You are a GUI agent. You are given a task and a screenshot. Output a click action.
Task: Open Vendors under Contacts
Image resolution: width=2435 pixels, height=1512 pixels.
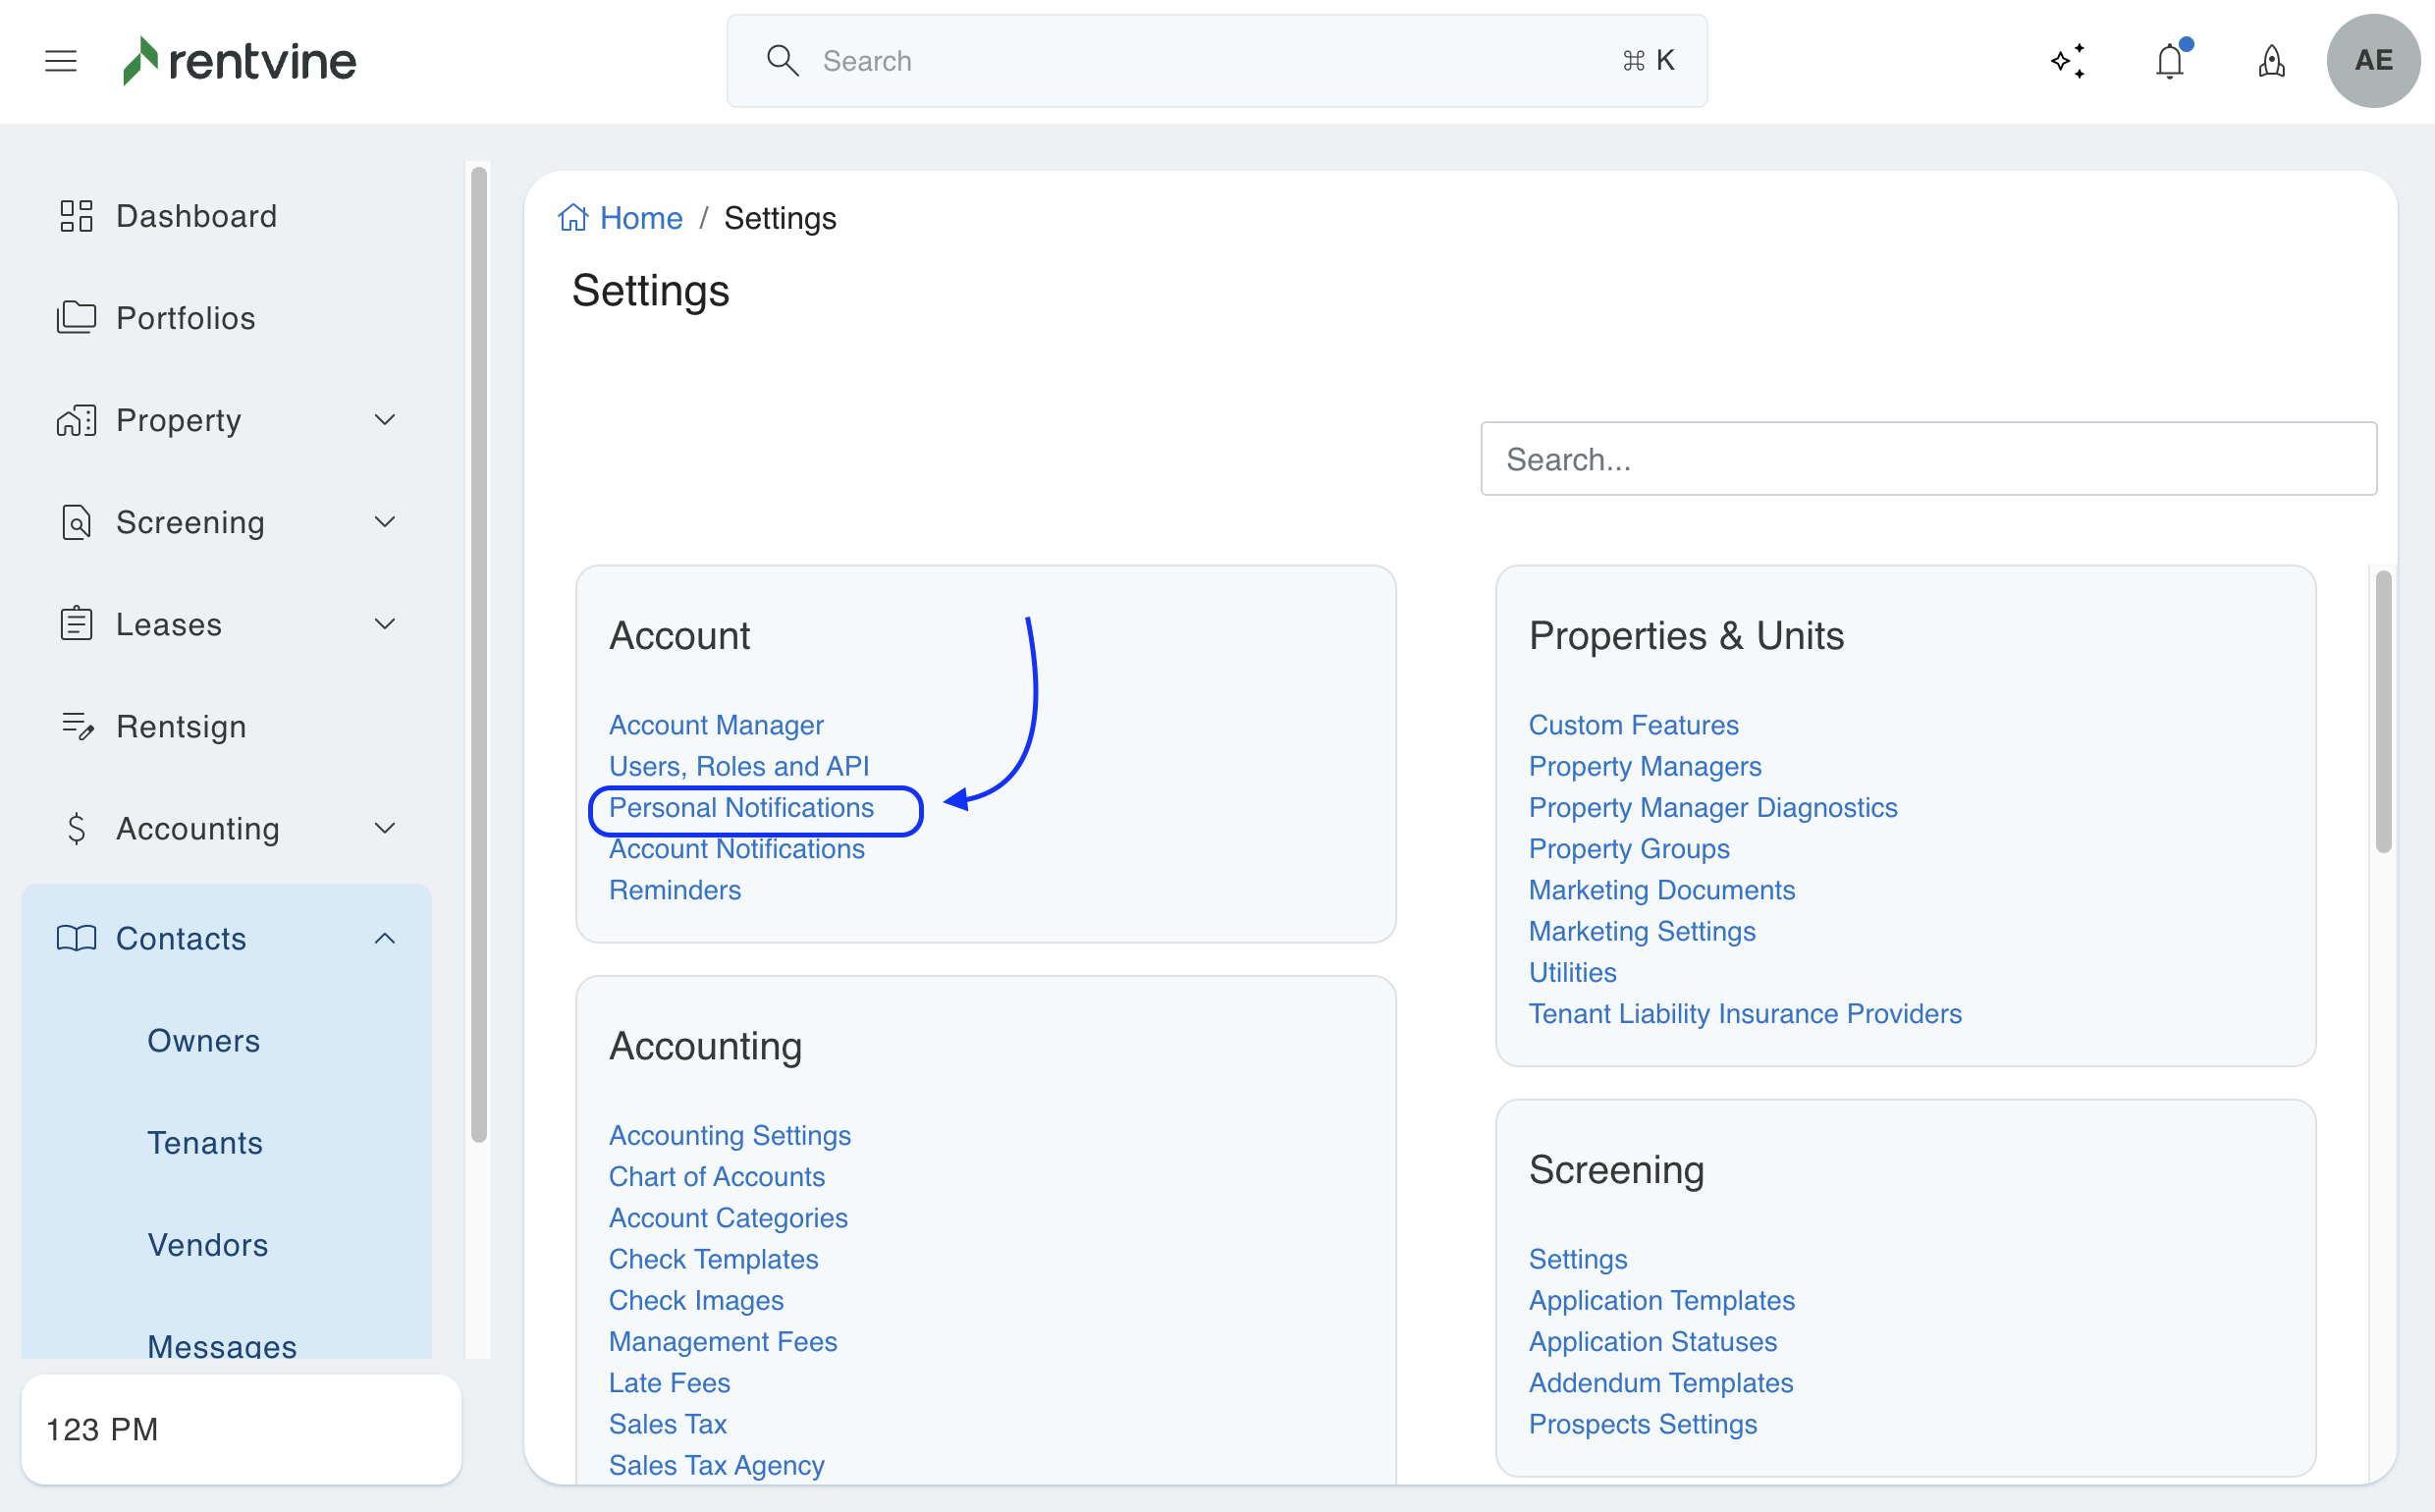pos(208,1244)
